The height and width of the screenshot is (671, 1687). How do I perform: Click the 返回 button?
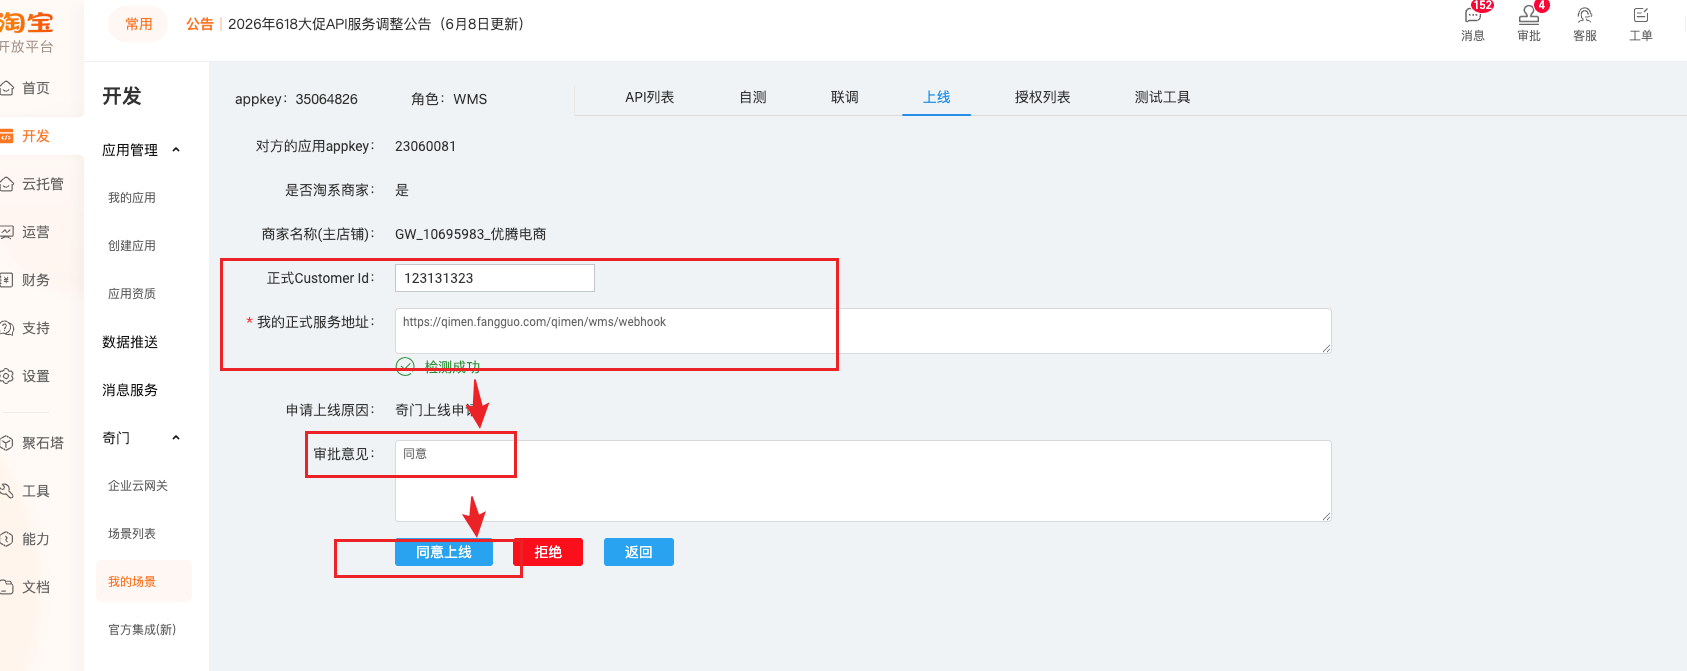click(639, 552)
